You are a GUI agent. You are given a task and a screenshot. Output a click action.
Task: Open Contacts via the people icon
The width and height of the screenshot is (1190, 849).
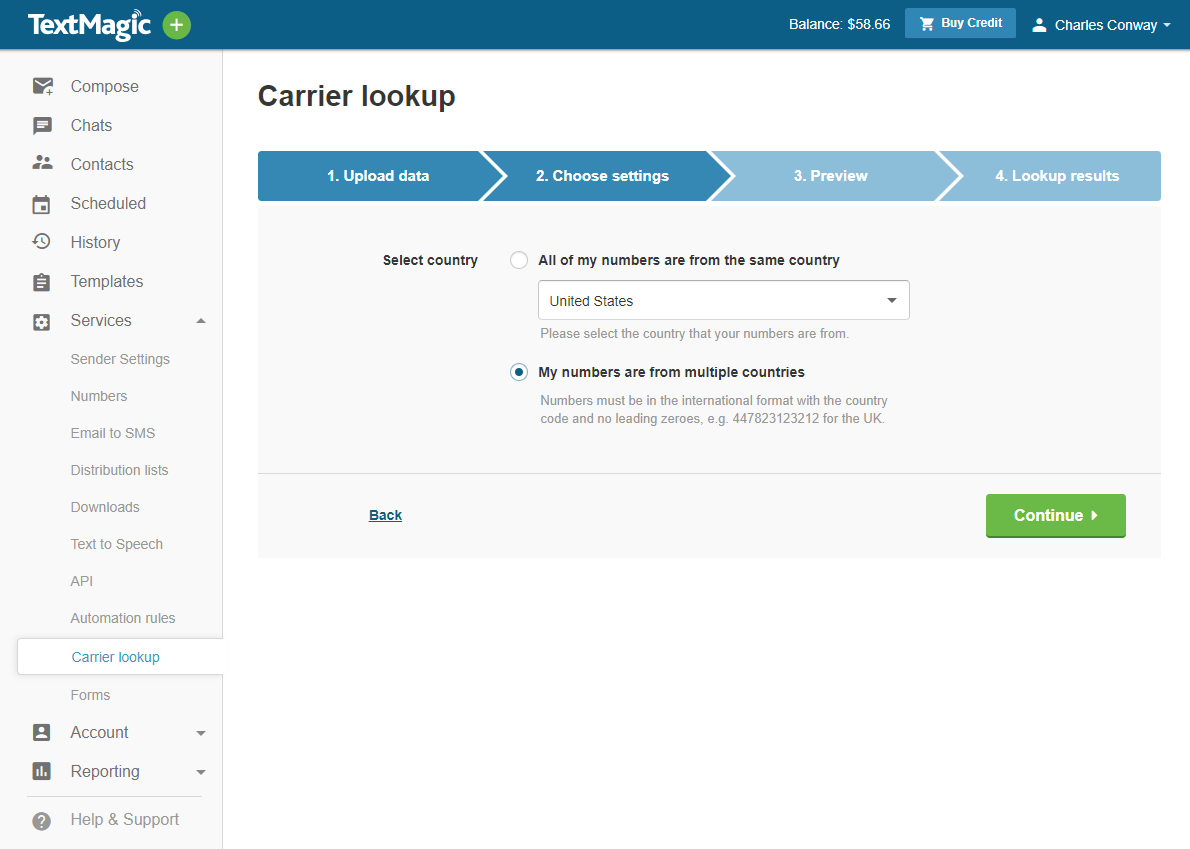41,163
